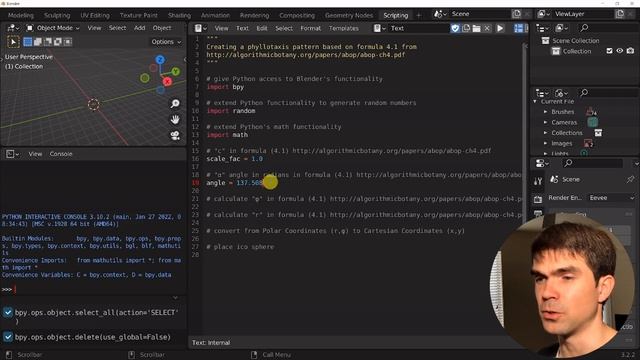Open the Templates menu in text editor
The width and height of the screenshot is (640, 360).
(344, 28)
